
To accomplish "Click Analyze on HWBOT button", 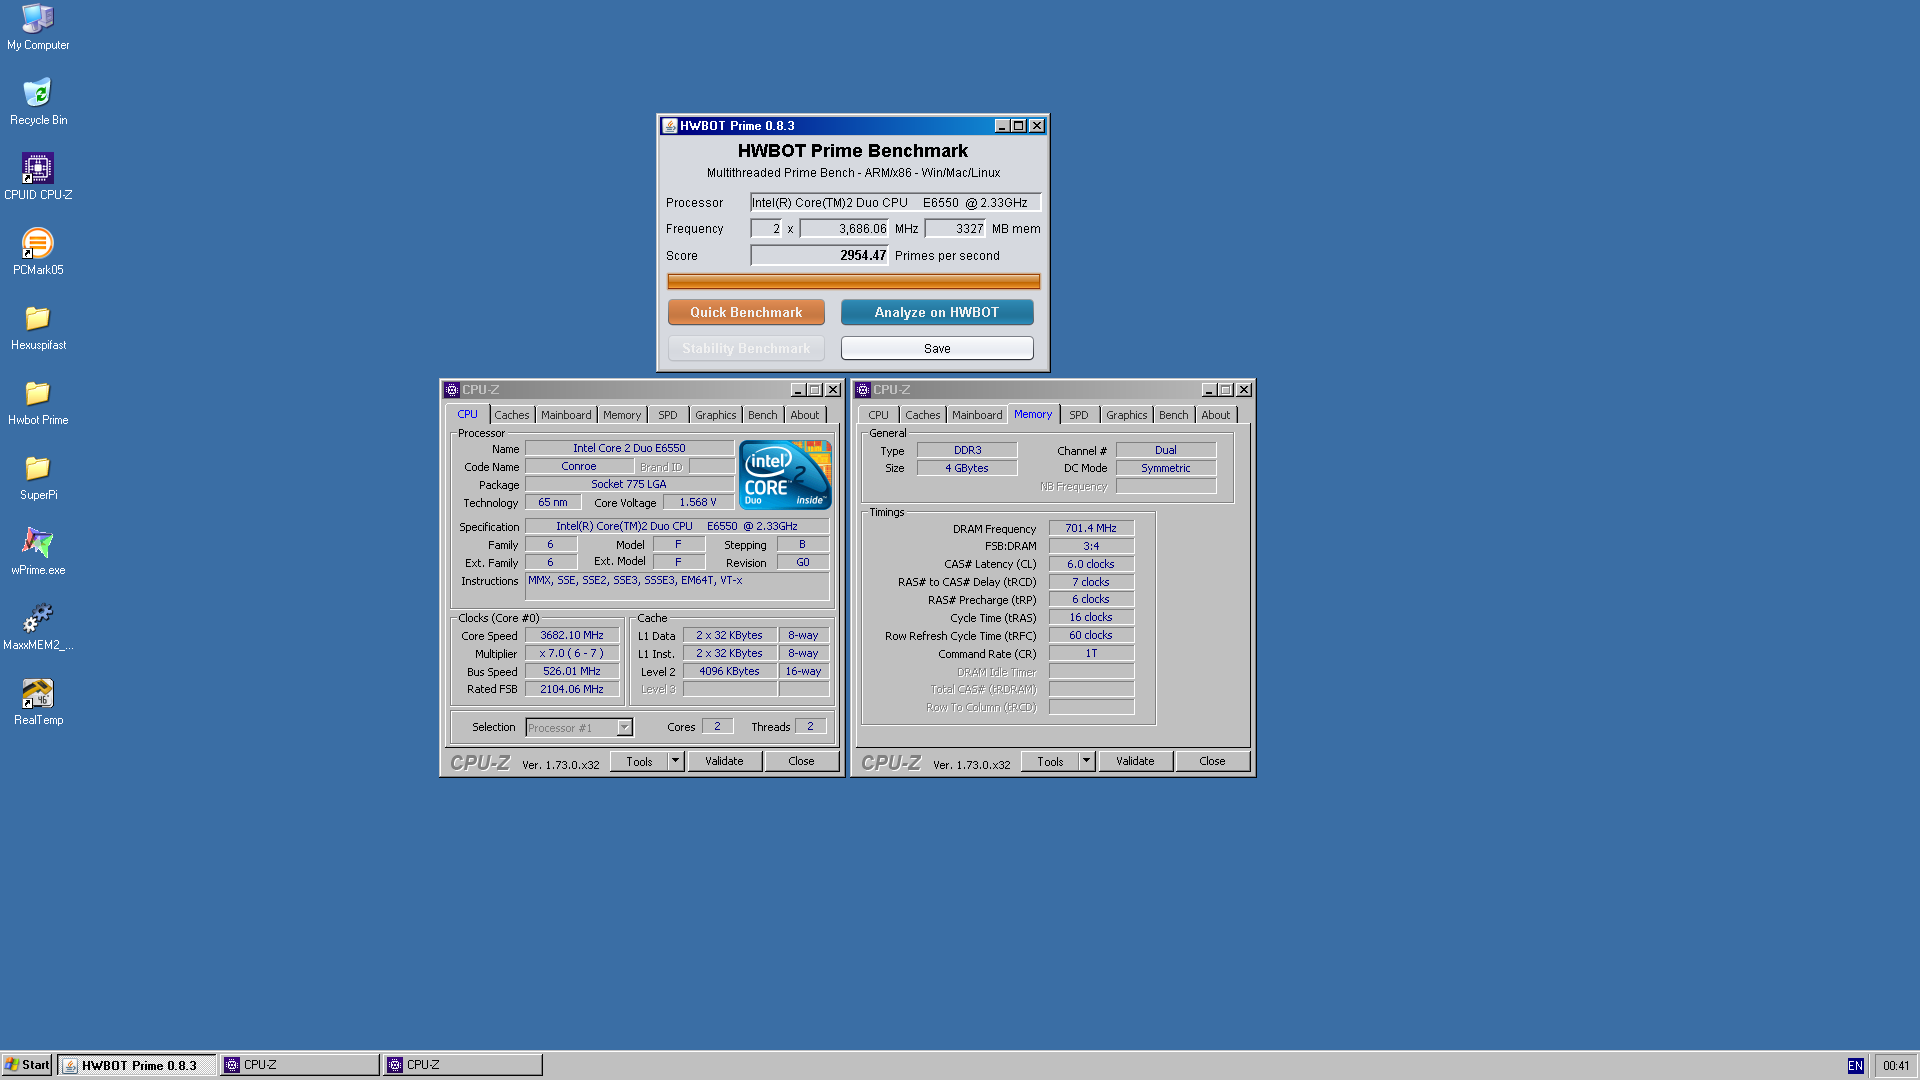I will (937, 312).
